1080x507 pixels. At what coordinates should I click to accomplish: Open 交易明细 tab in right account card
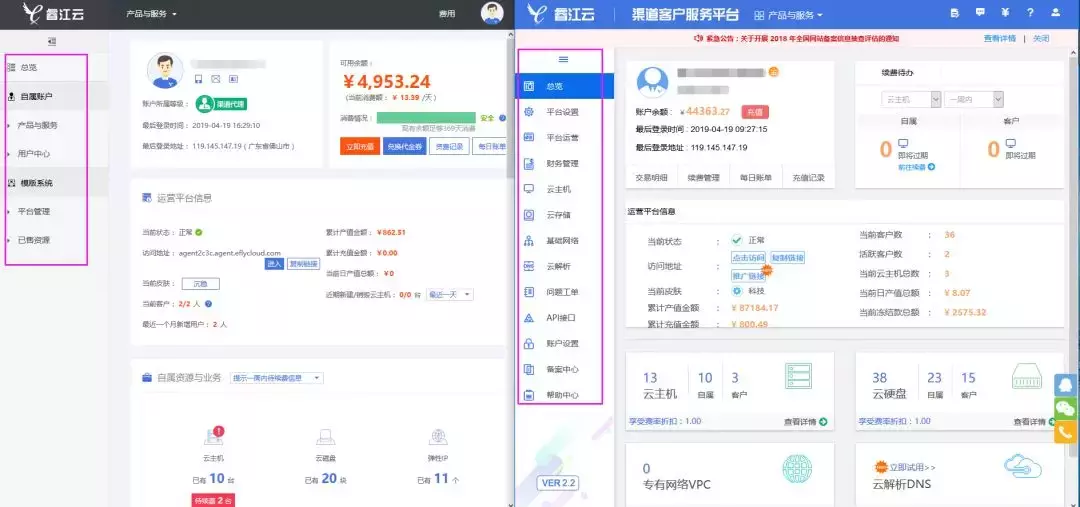[651, 177]
